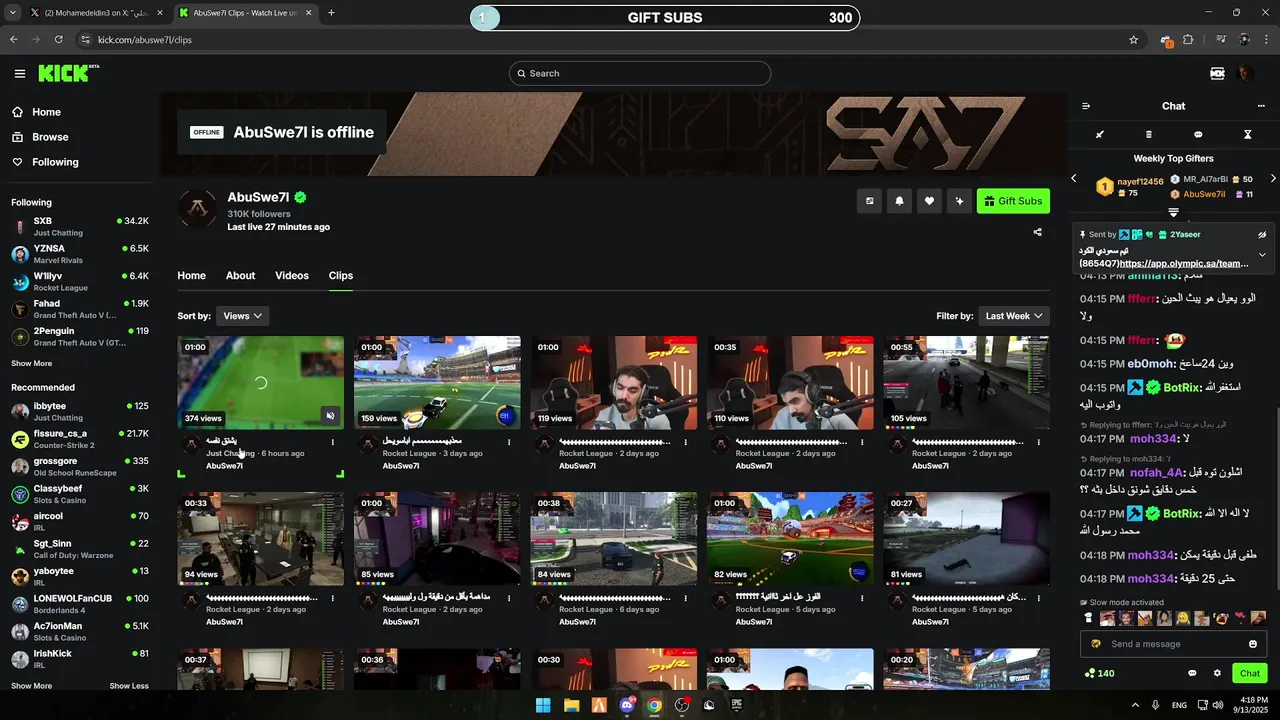
Task: Open fissure_cs_a recommended channel
Action: 80,439
